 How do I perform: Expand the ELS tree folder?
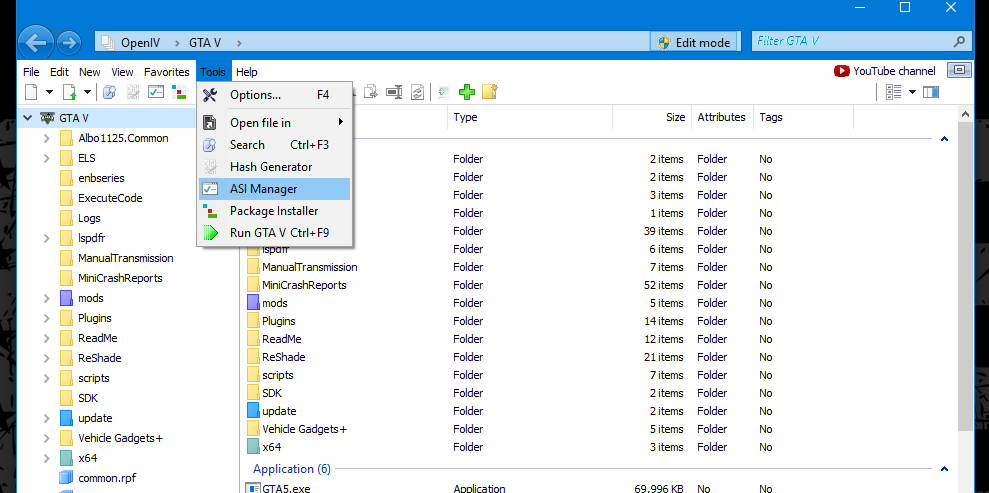pos(46,158)
